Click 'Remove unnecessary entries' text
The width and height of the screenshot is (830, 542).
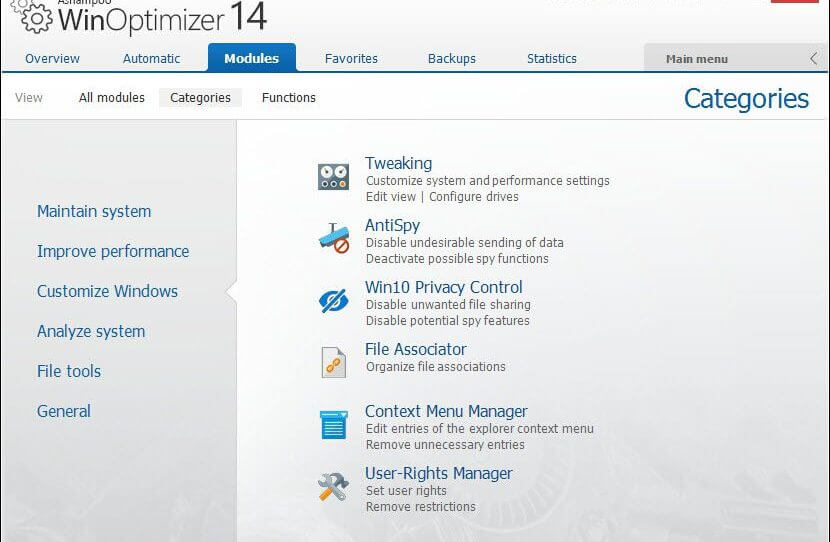pyautogui.click(x=445, y=445)
